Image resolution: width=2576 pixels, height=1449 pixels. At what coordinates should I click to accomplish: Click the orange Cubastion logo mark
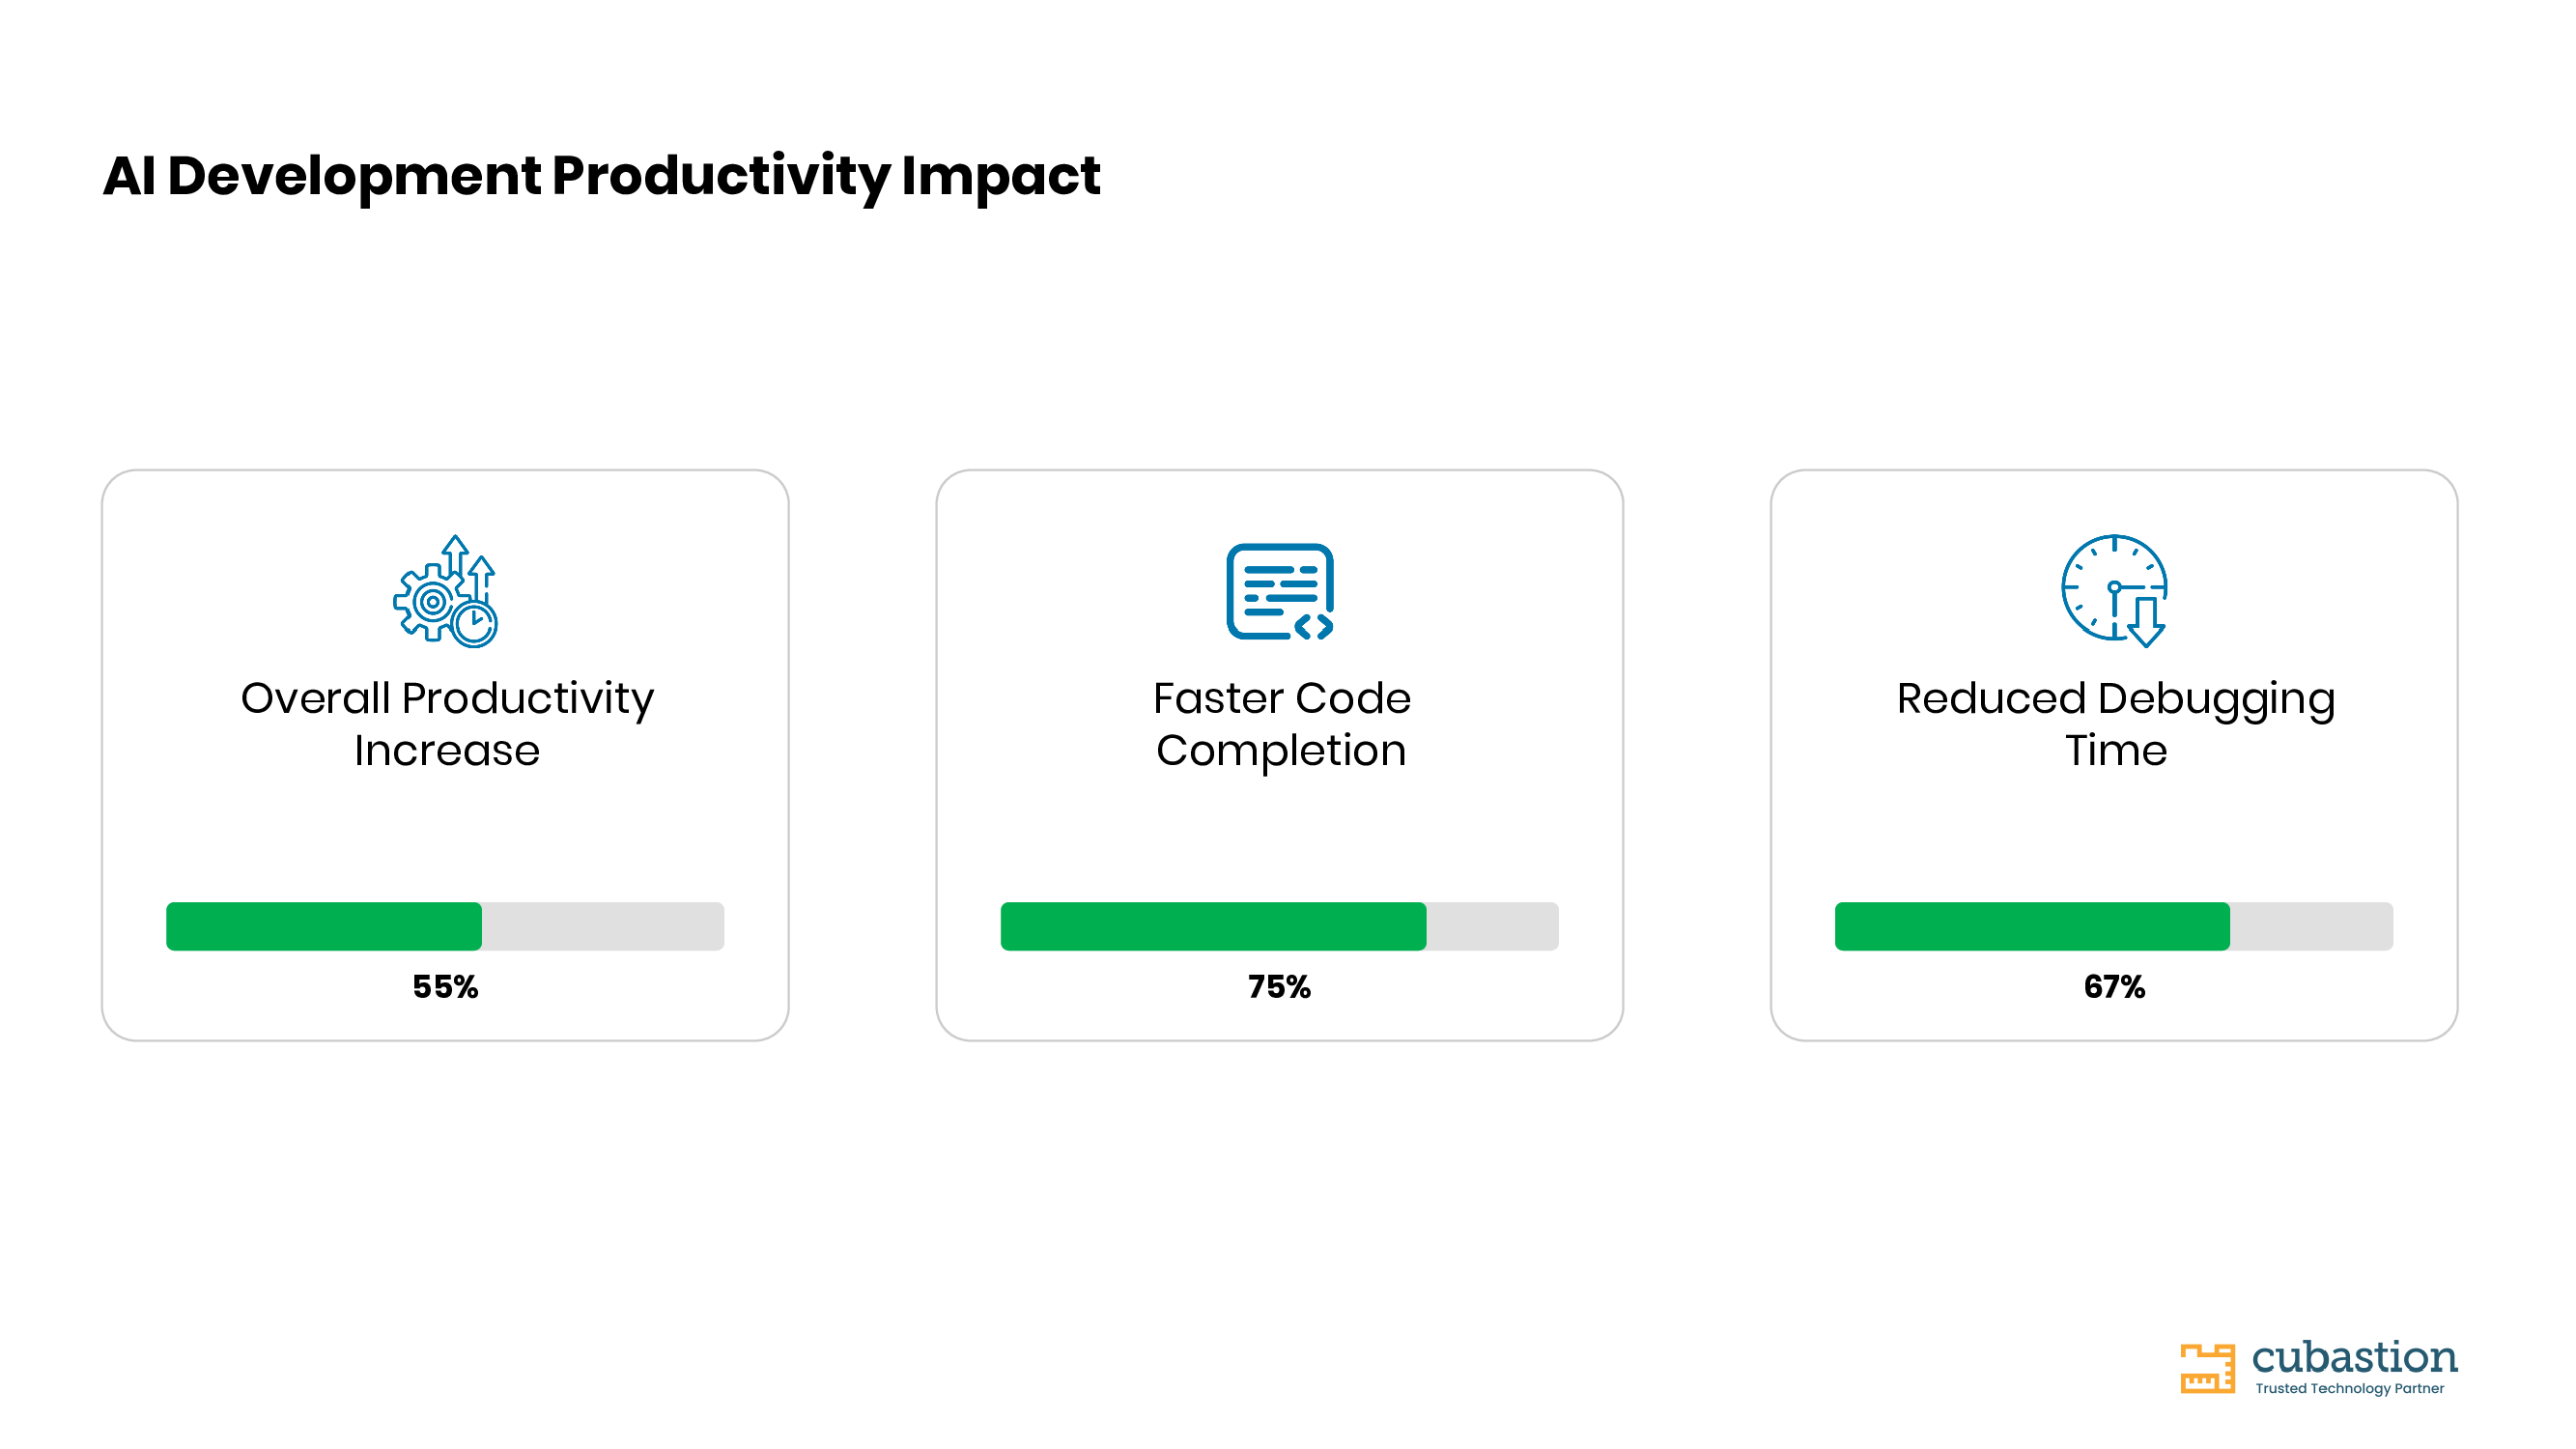pos(2207,1368)
